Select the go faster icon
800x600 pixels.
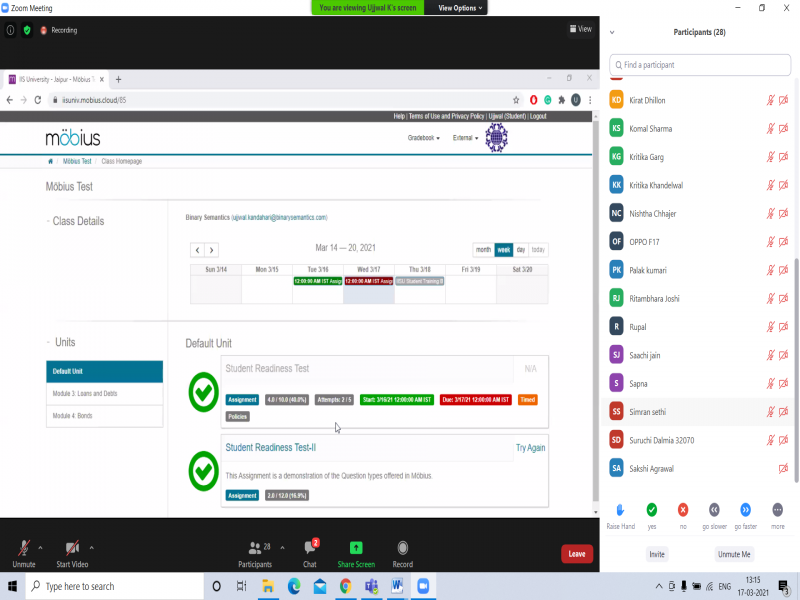click(x=745, y=510)
